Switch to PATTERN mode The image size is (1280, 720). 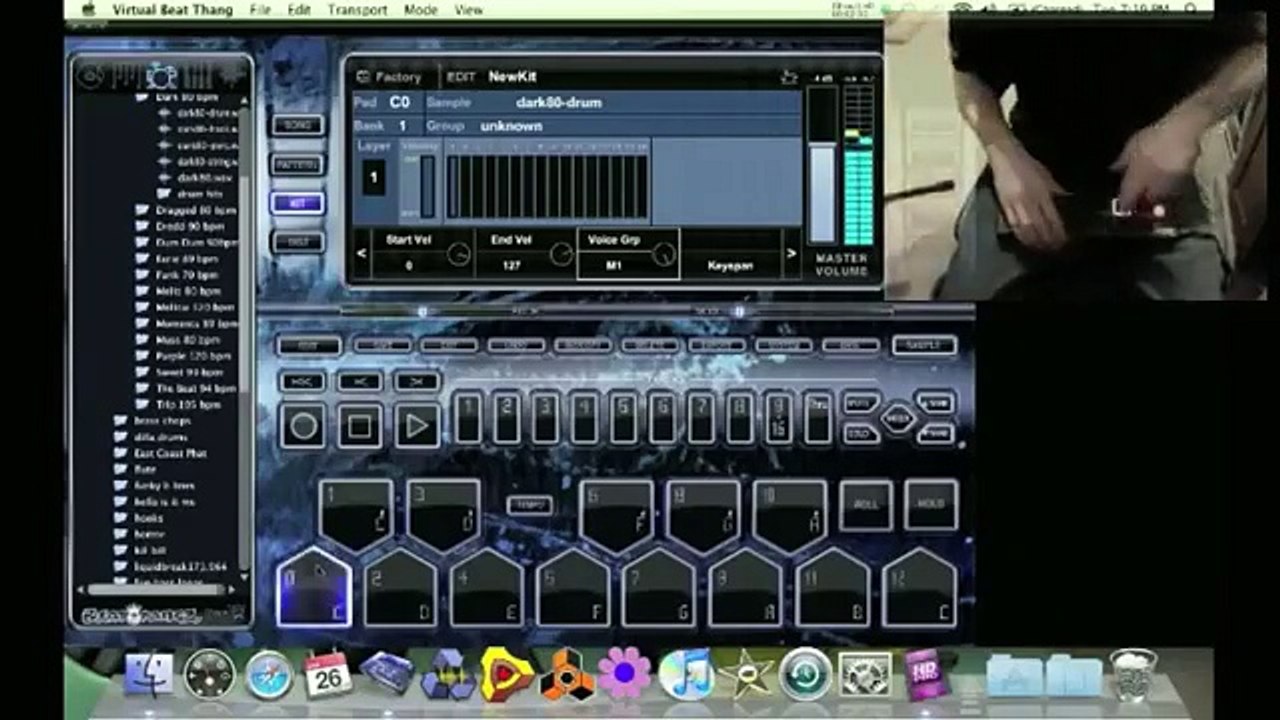297,164
